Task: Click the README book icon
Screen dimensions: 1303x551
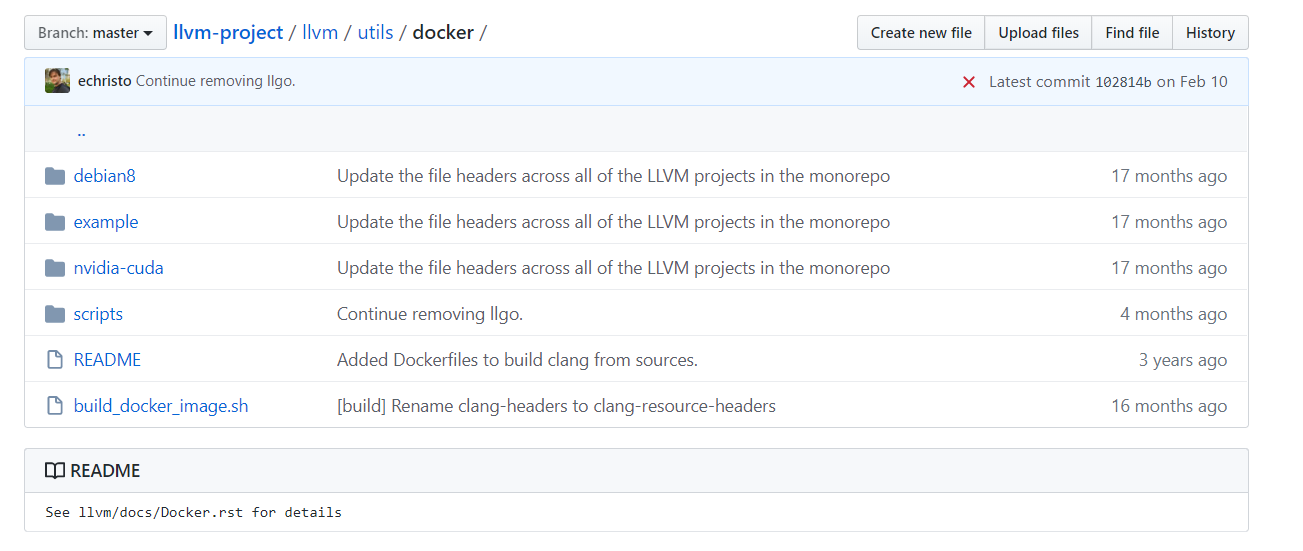Action: pyautogui.click(x=55, y=471)
